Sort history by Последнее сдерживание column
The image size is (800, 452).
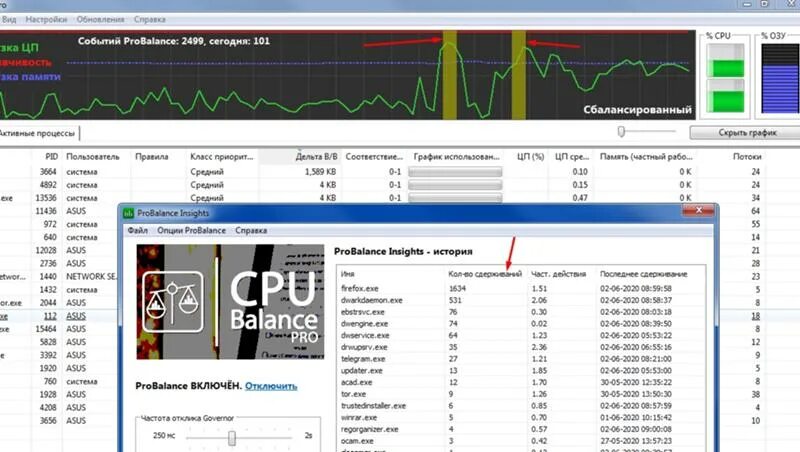[x=643, y=274]
